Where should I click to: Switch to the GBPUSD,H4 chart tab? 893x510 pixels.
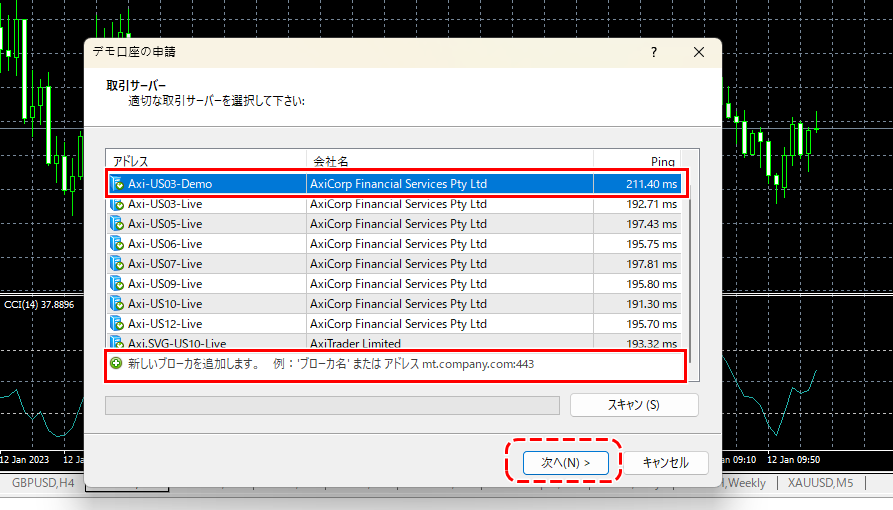(43, 483)
